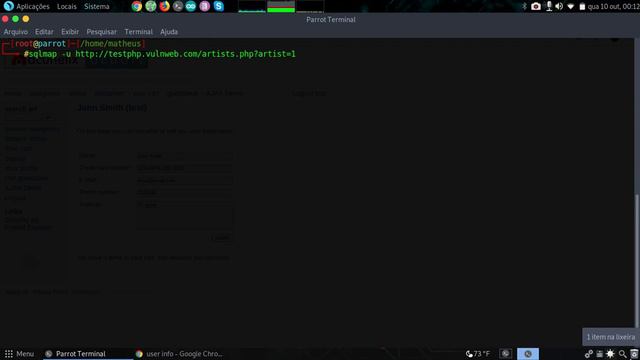Viewport: 640px width, 360px height.
Task: Launch Arduino IDE from top panel
Action: point(191,6)
